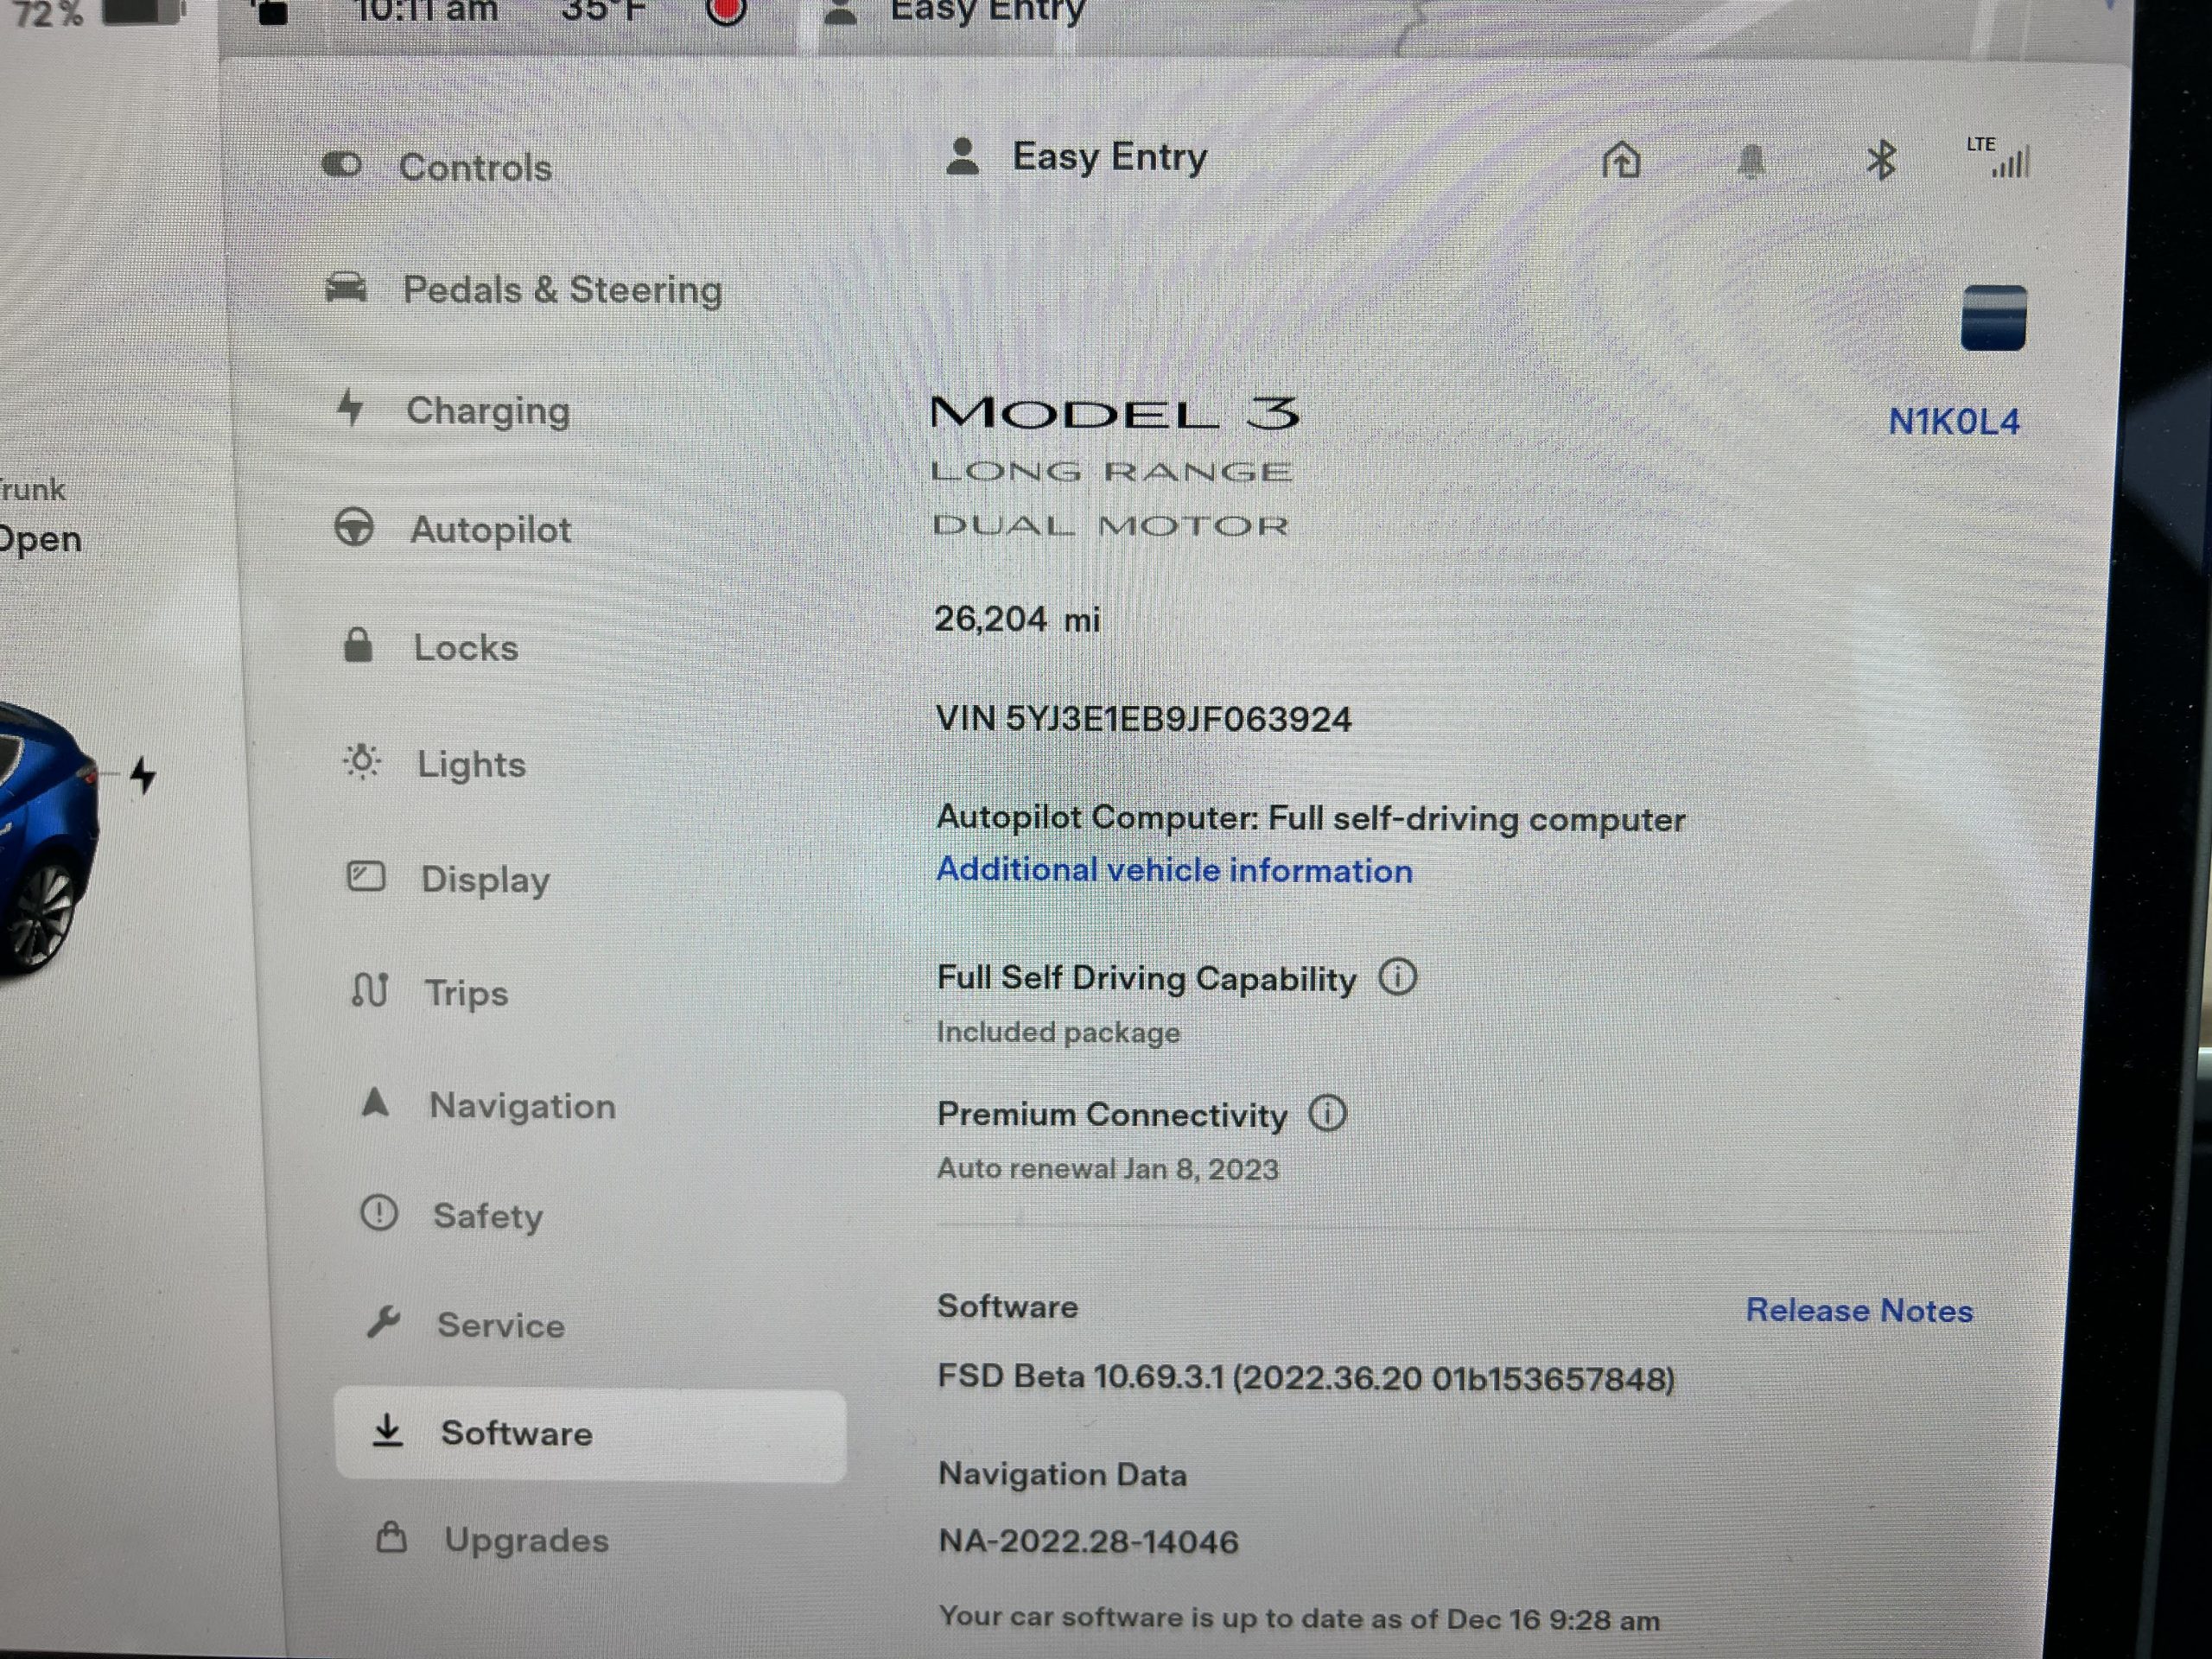The width and height of the screenshot is (2212, 1659).
Task: Tap the Trunk Open label
Action: (38, 516)
